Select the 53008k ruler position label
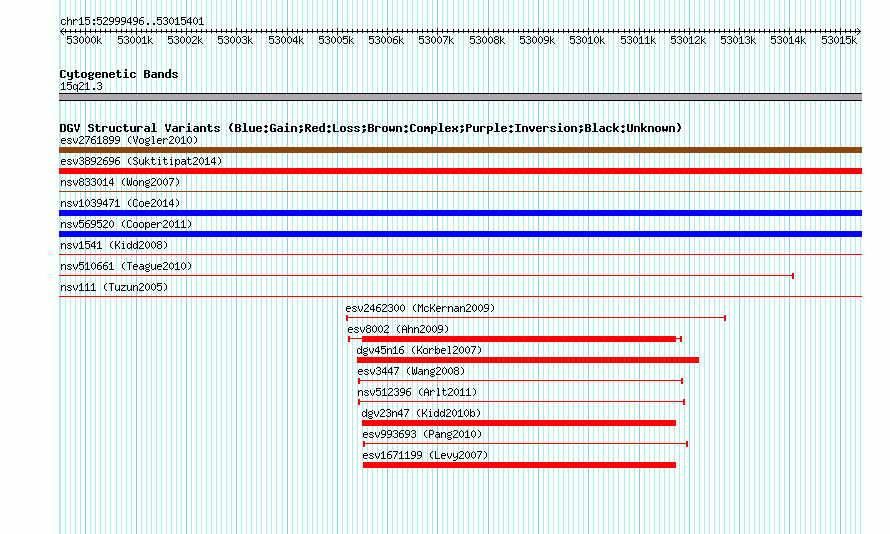This screenshot has height=534, width=890. click(487, 40)
